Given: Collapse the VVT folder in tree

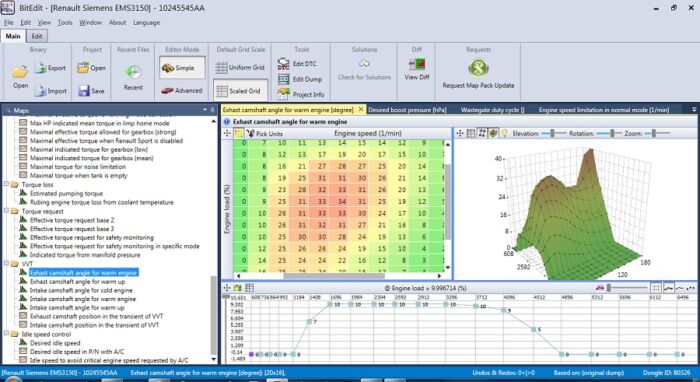Looking at the screenshot, I should click(7, 264).
